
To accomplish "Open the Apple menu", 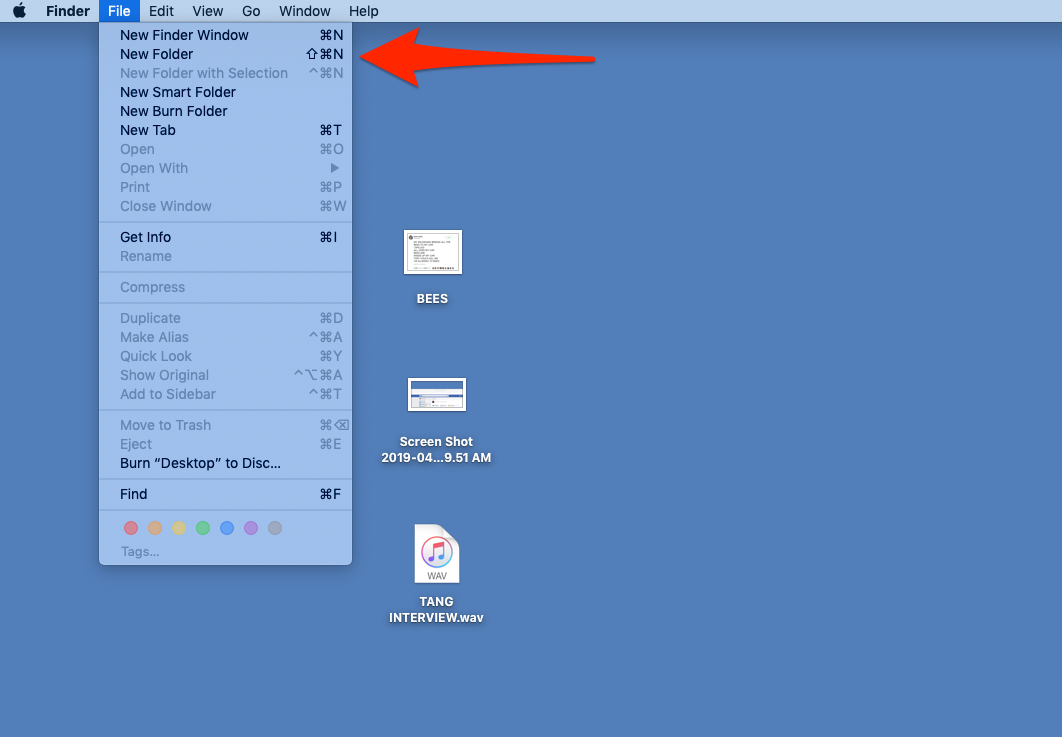I will coord(19,11).
